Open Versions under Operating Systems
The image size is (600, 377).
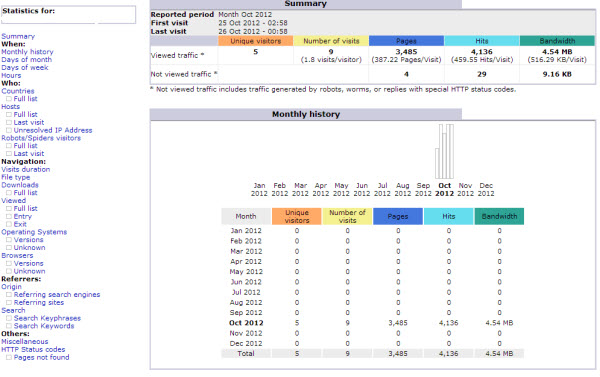pyautogui.click(x=28, y=240)
